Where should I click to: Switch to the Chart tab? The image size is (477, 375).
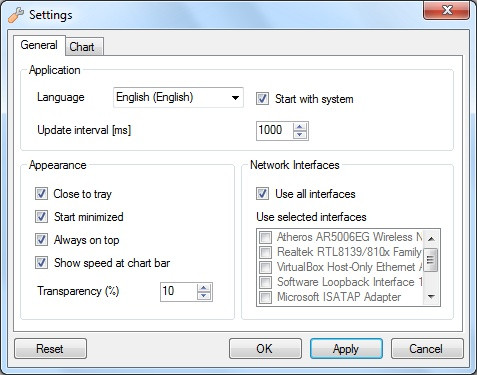84,47
